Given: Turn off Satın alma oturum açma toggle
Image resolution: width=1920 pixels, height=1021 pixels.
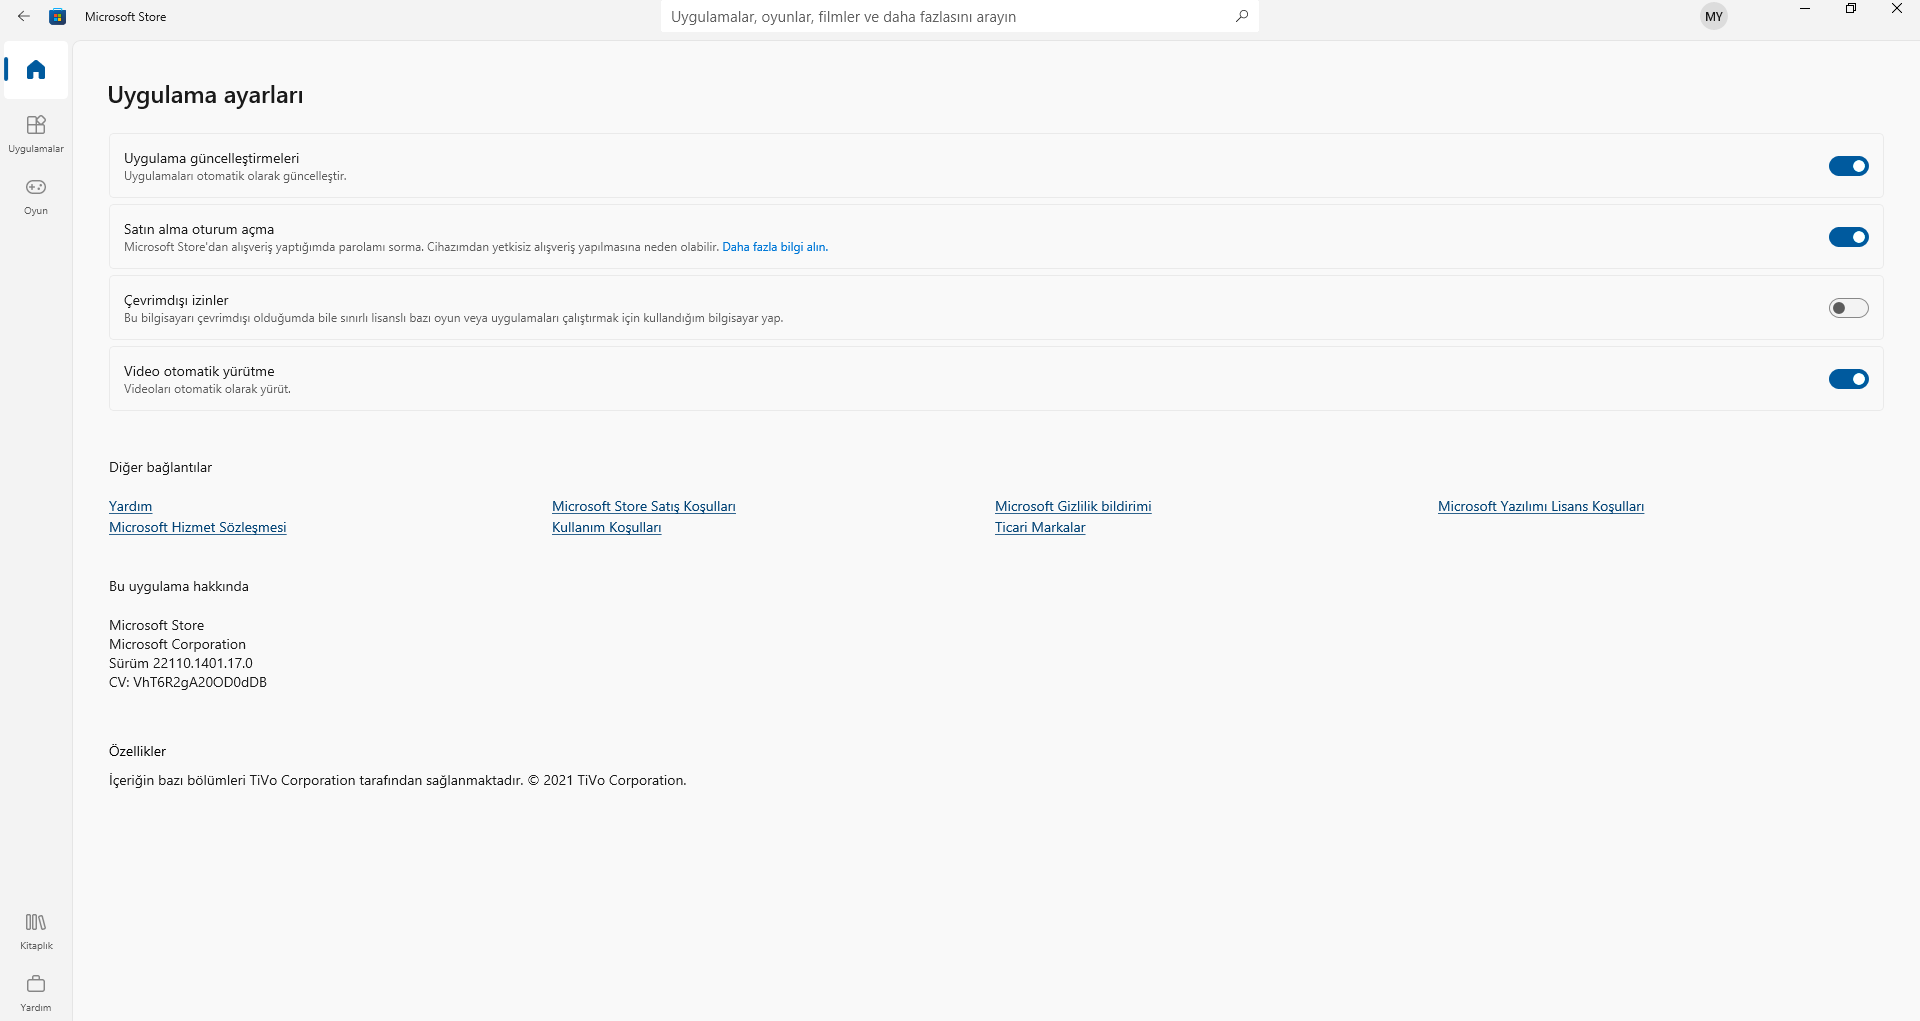Looking at the screenshot, I should (1849, 237).
